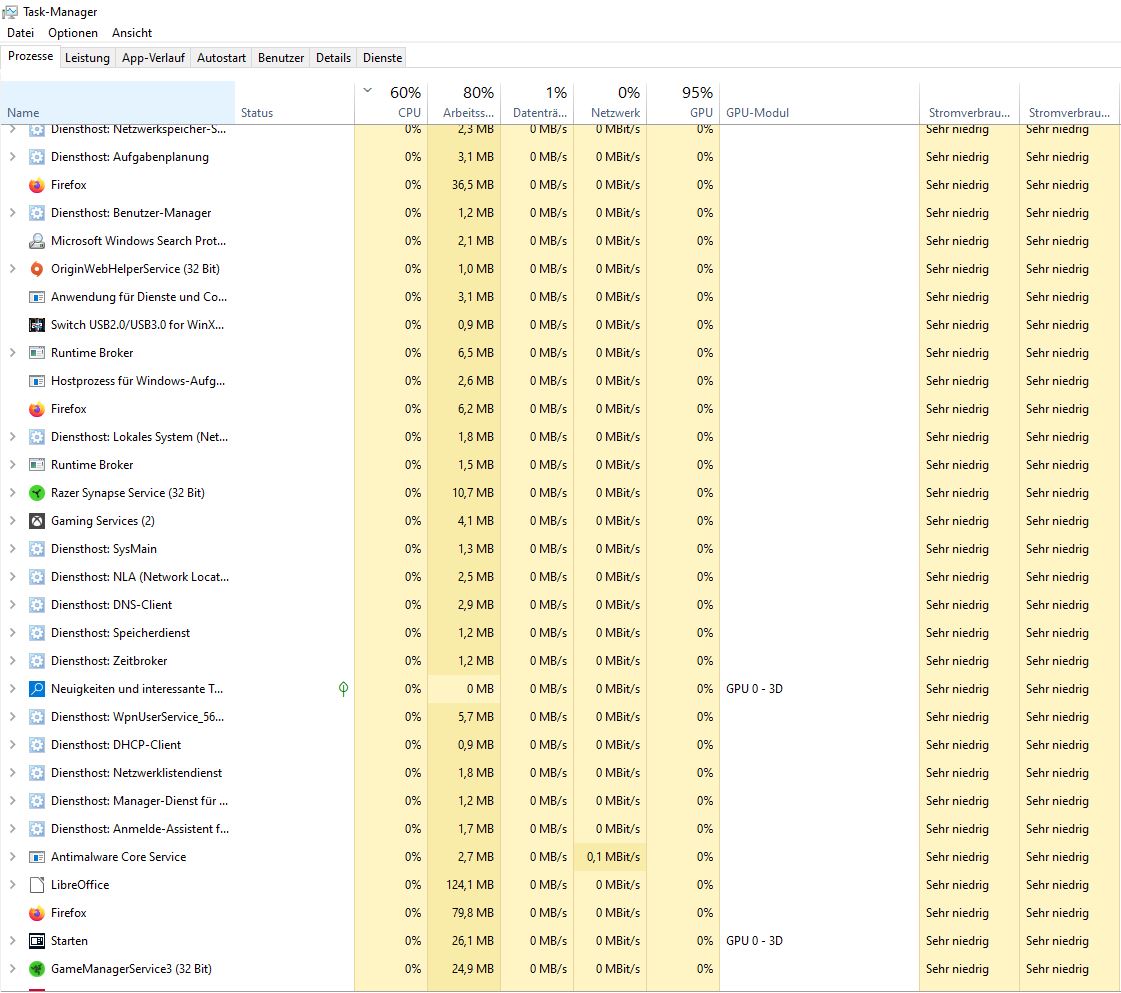Image resolution: width=1121 pixels, height=993 pixels.
Task: Click the 0,1 MBit/s network value
Action: [613, 856]
